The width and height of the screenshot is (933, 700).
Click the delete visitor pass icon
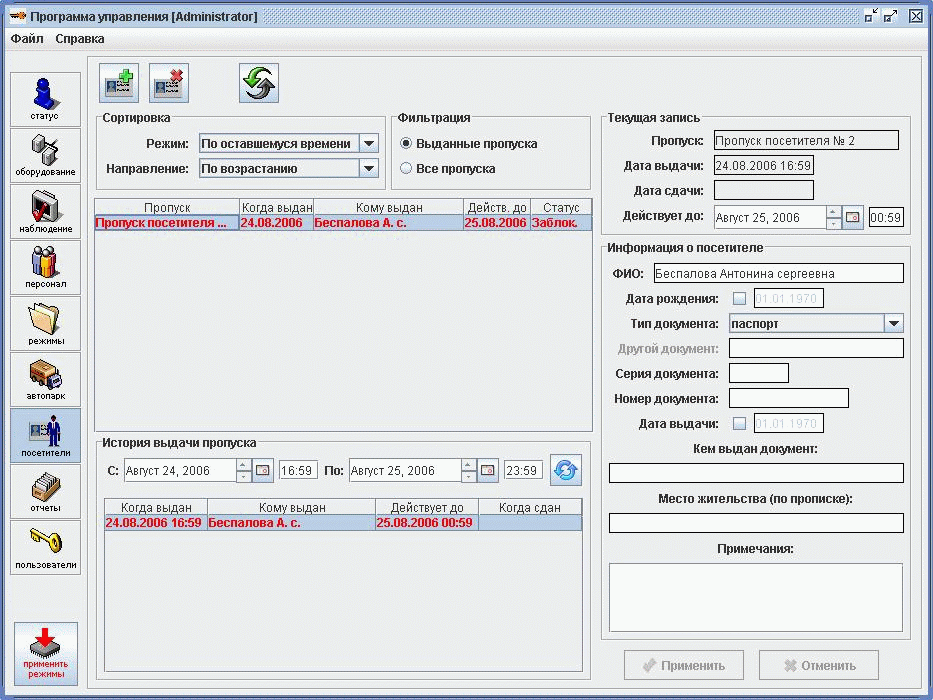point(169,83)
